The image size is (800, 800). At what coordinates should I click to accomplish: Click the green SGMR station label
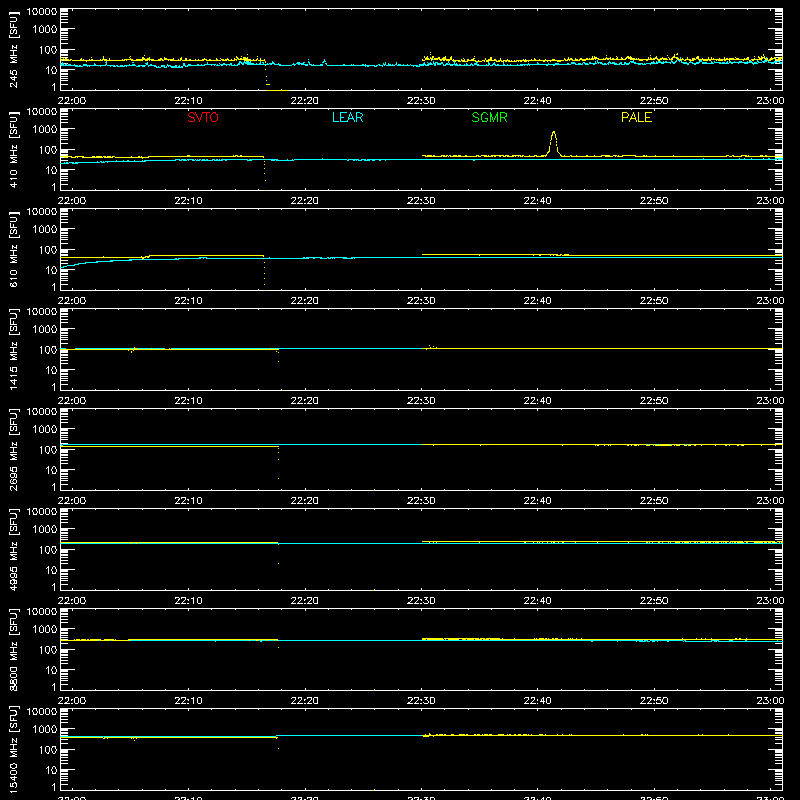489,117
